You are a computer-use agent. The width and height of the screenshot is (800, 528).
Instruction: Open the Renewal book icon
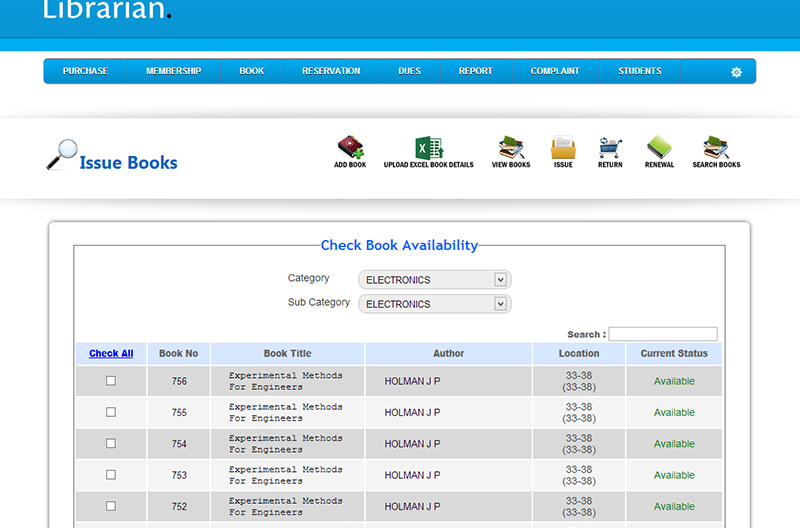click(x=659, y=148)
